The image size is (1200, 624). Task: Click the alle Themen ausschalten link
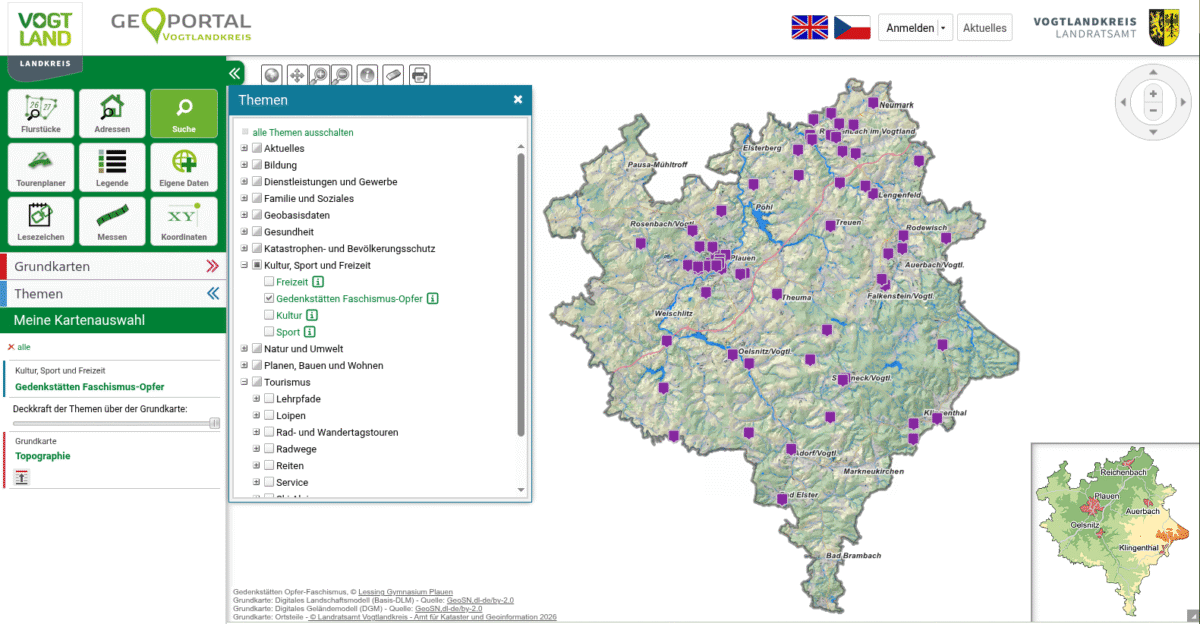pos(302,132)
